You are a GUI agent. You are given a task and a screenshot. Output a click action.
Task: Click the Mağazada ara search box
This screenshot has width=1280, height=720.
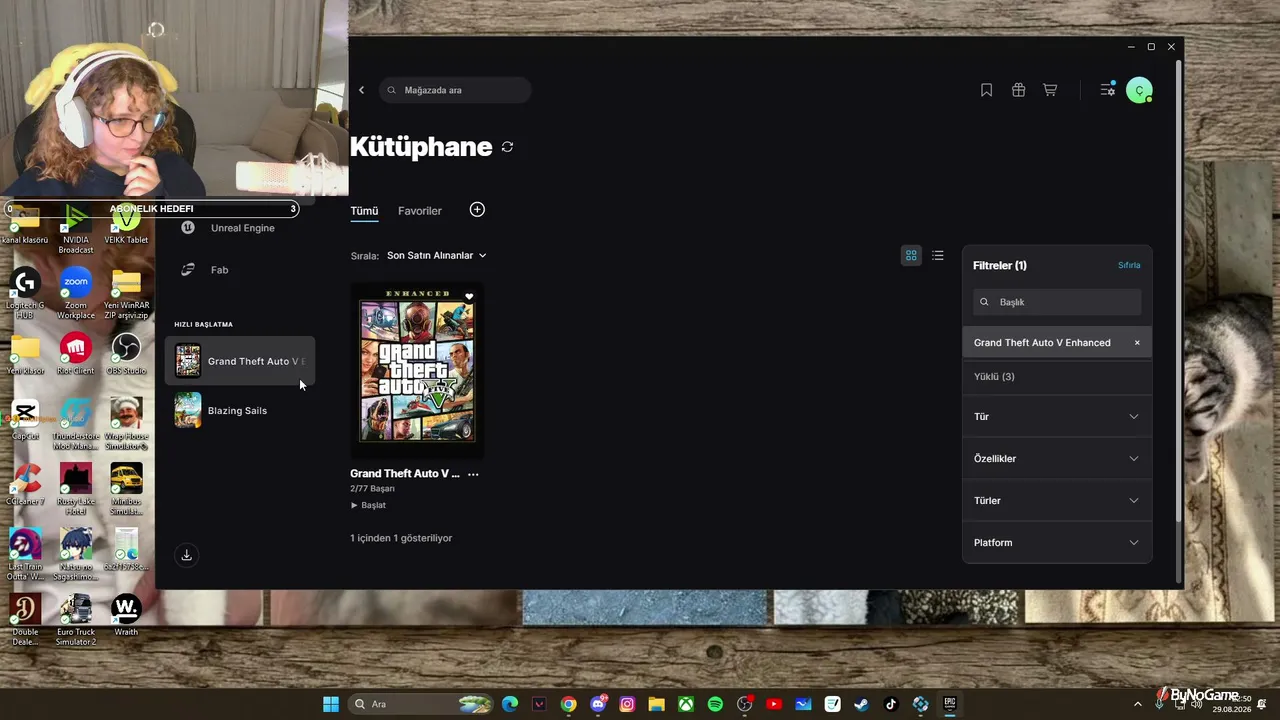455,90
